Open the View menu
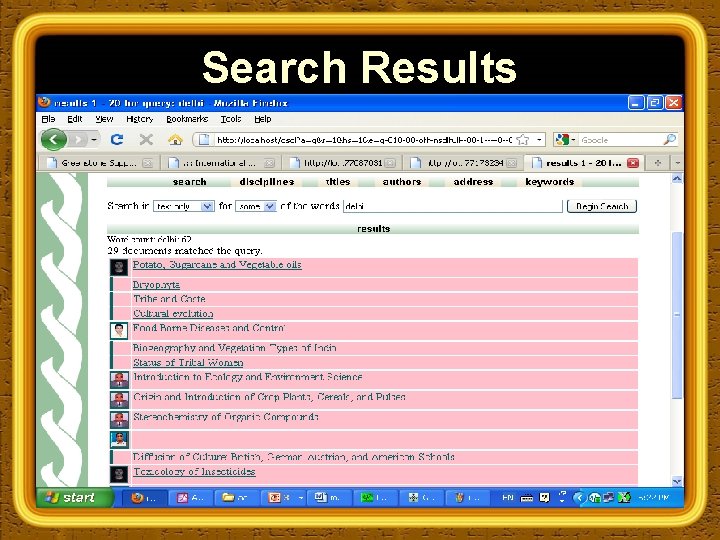720x540 pixels. pos(104,119)
